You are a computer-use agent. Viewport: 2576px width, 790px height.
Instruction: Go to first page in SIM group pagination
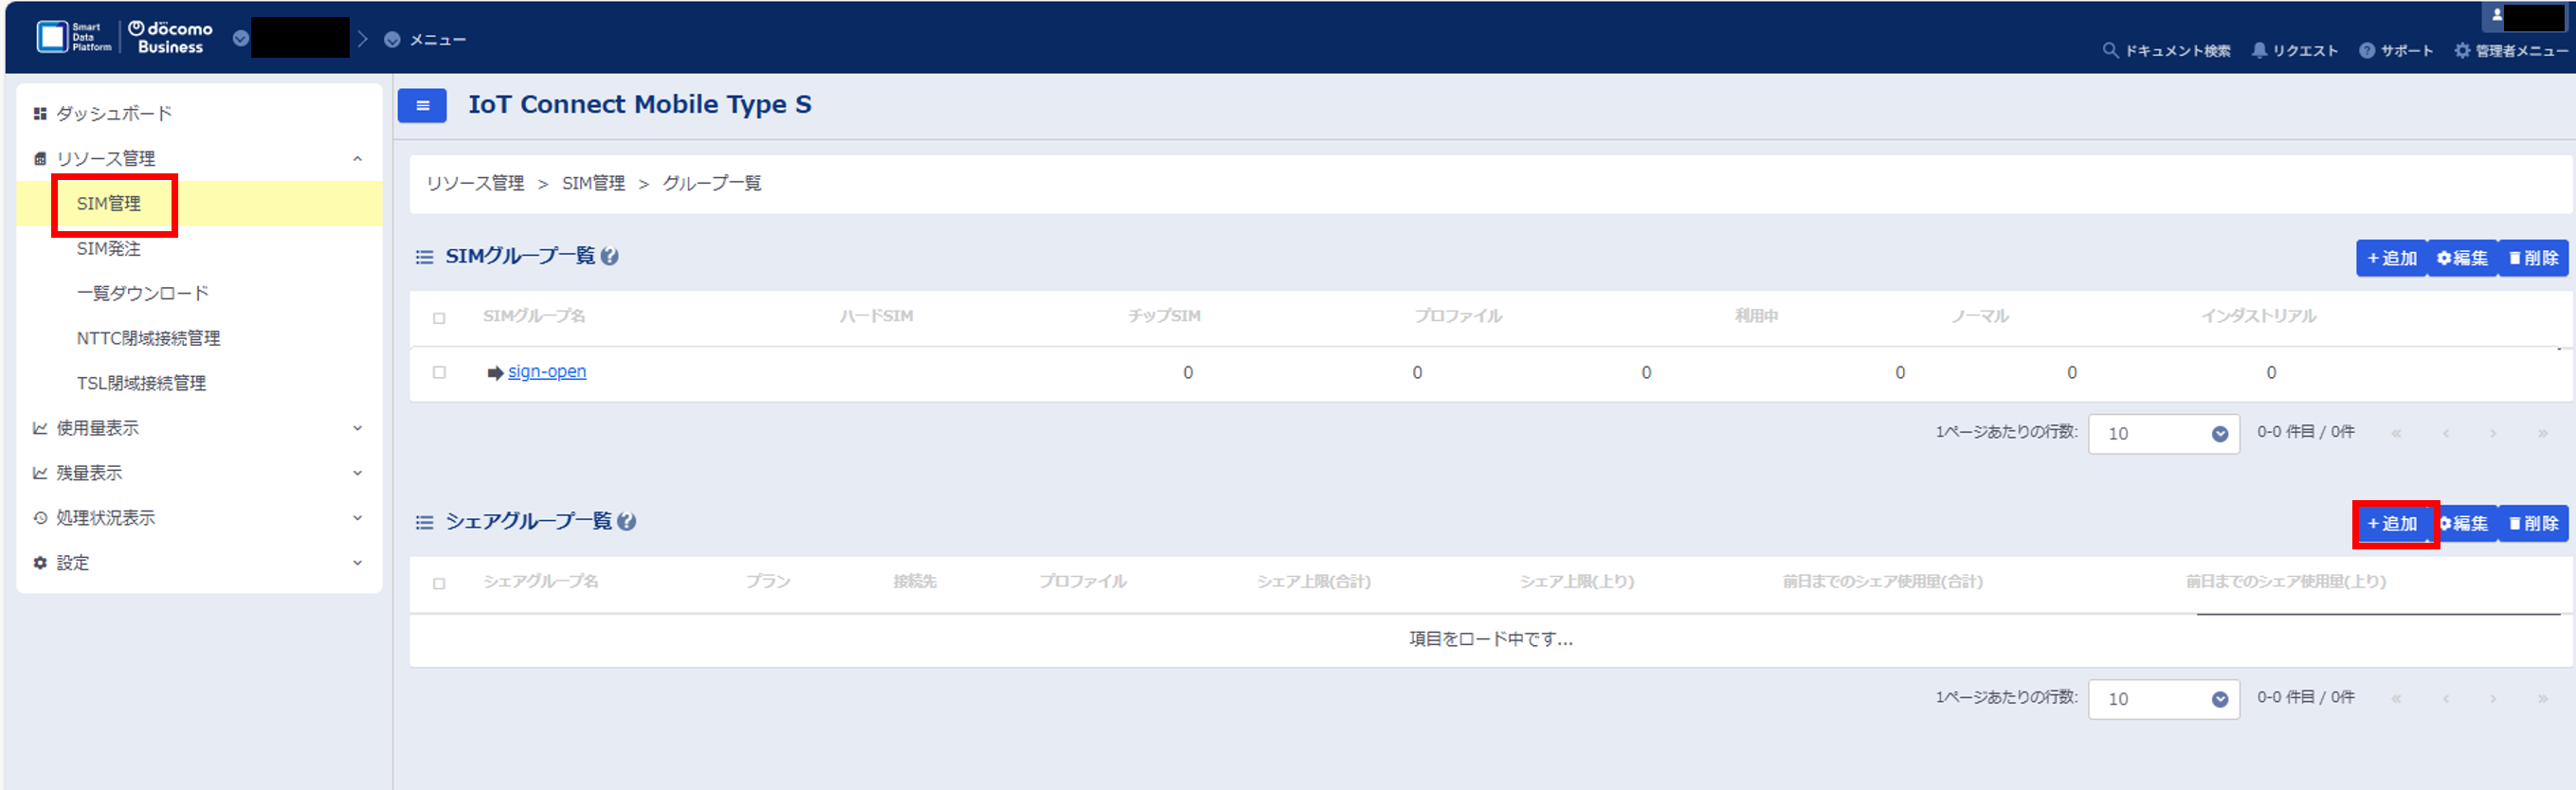coord(2396,433)
